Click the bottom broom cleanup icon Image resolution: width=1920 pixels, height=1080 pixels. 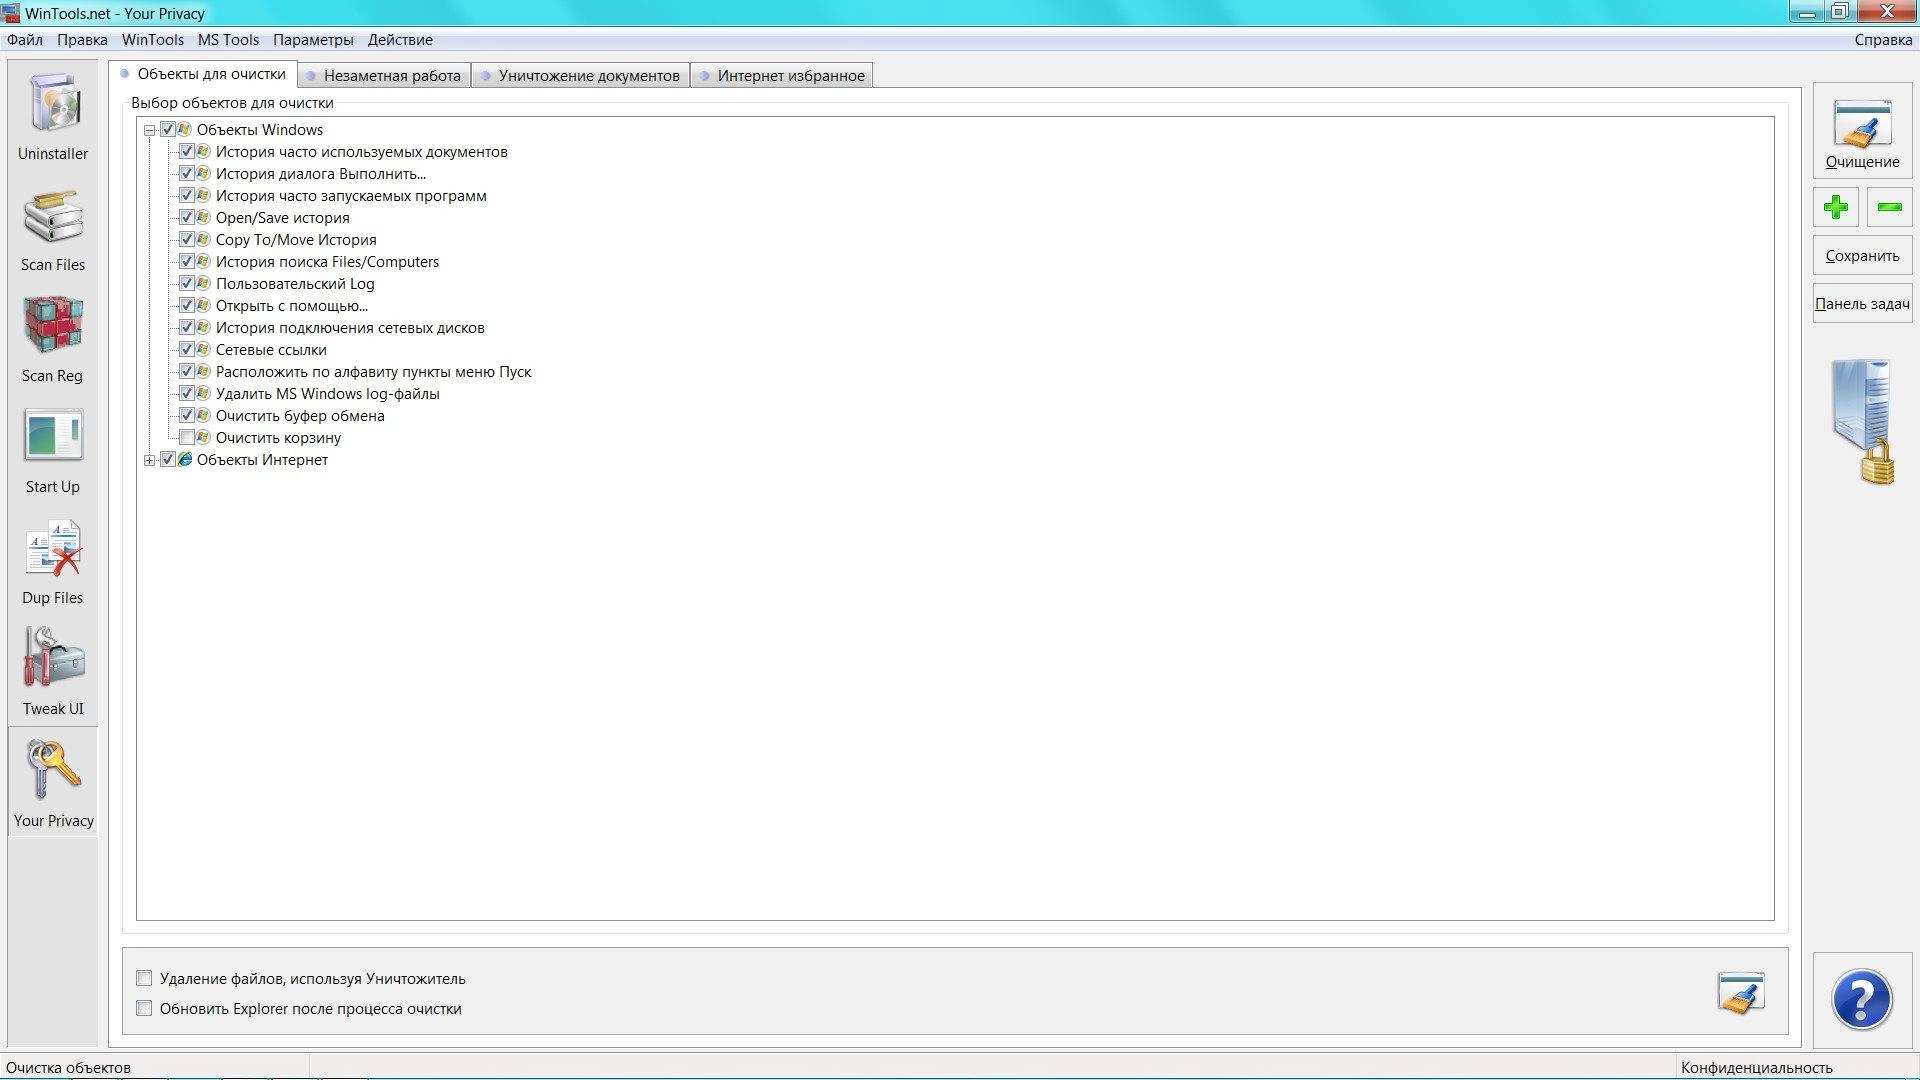tap(1741, 993)
